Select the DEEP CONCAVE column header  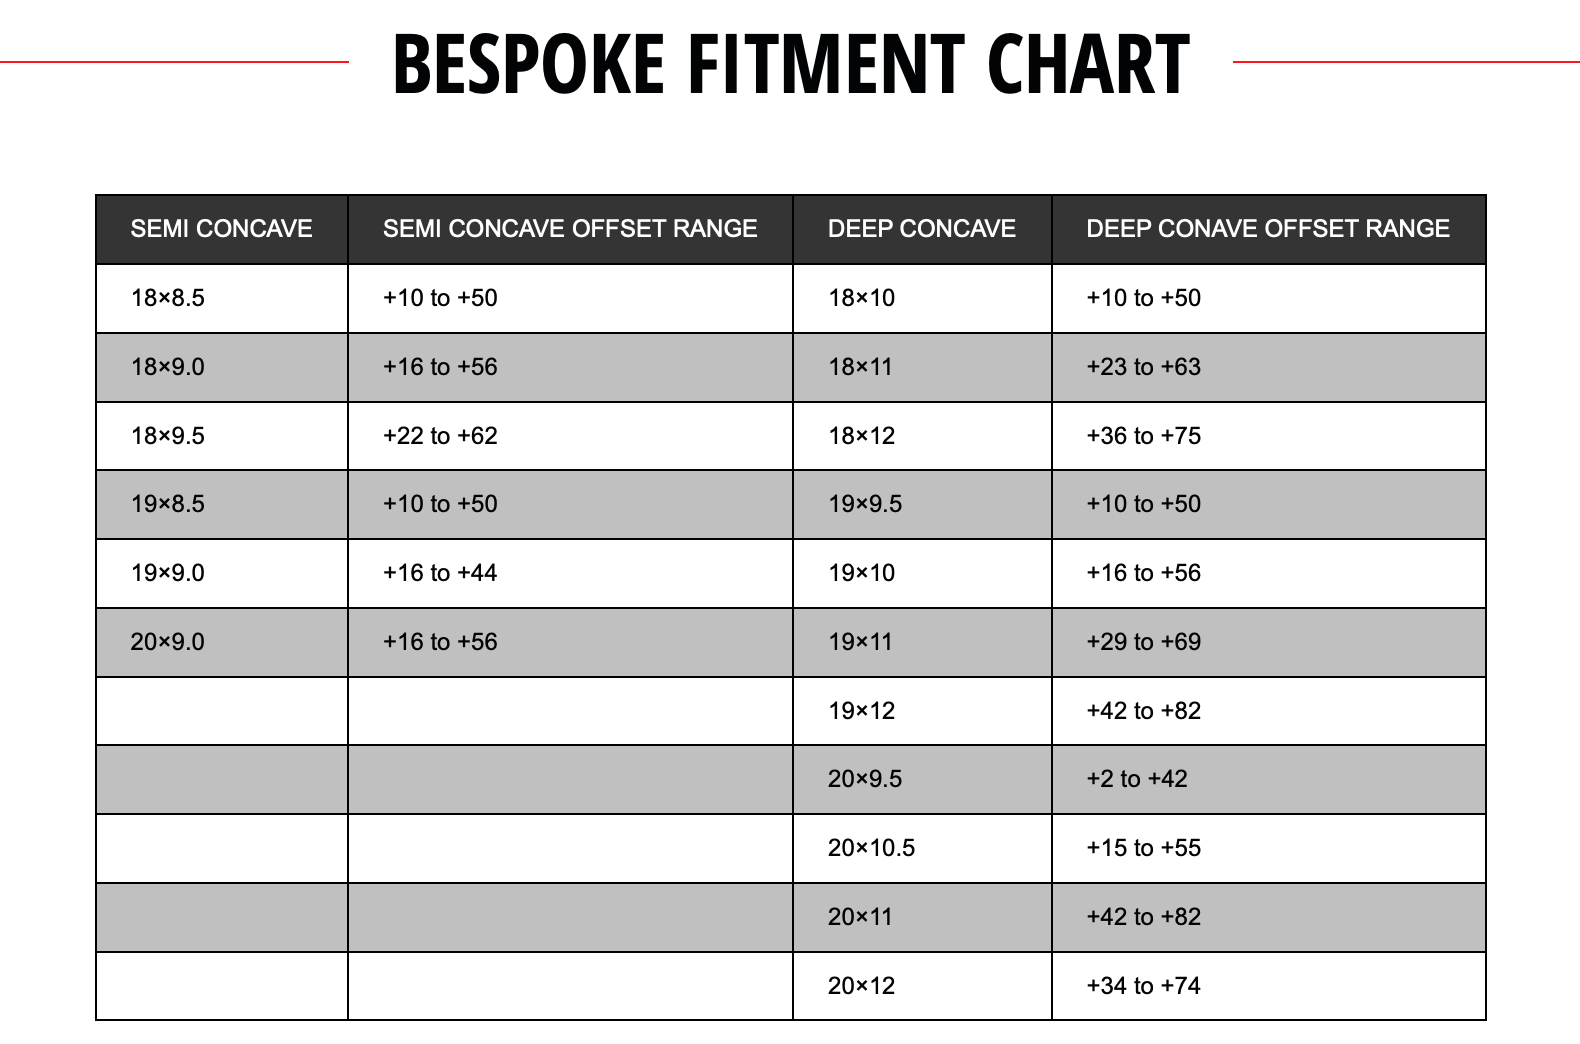[x=921, y=229]
